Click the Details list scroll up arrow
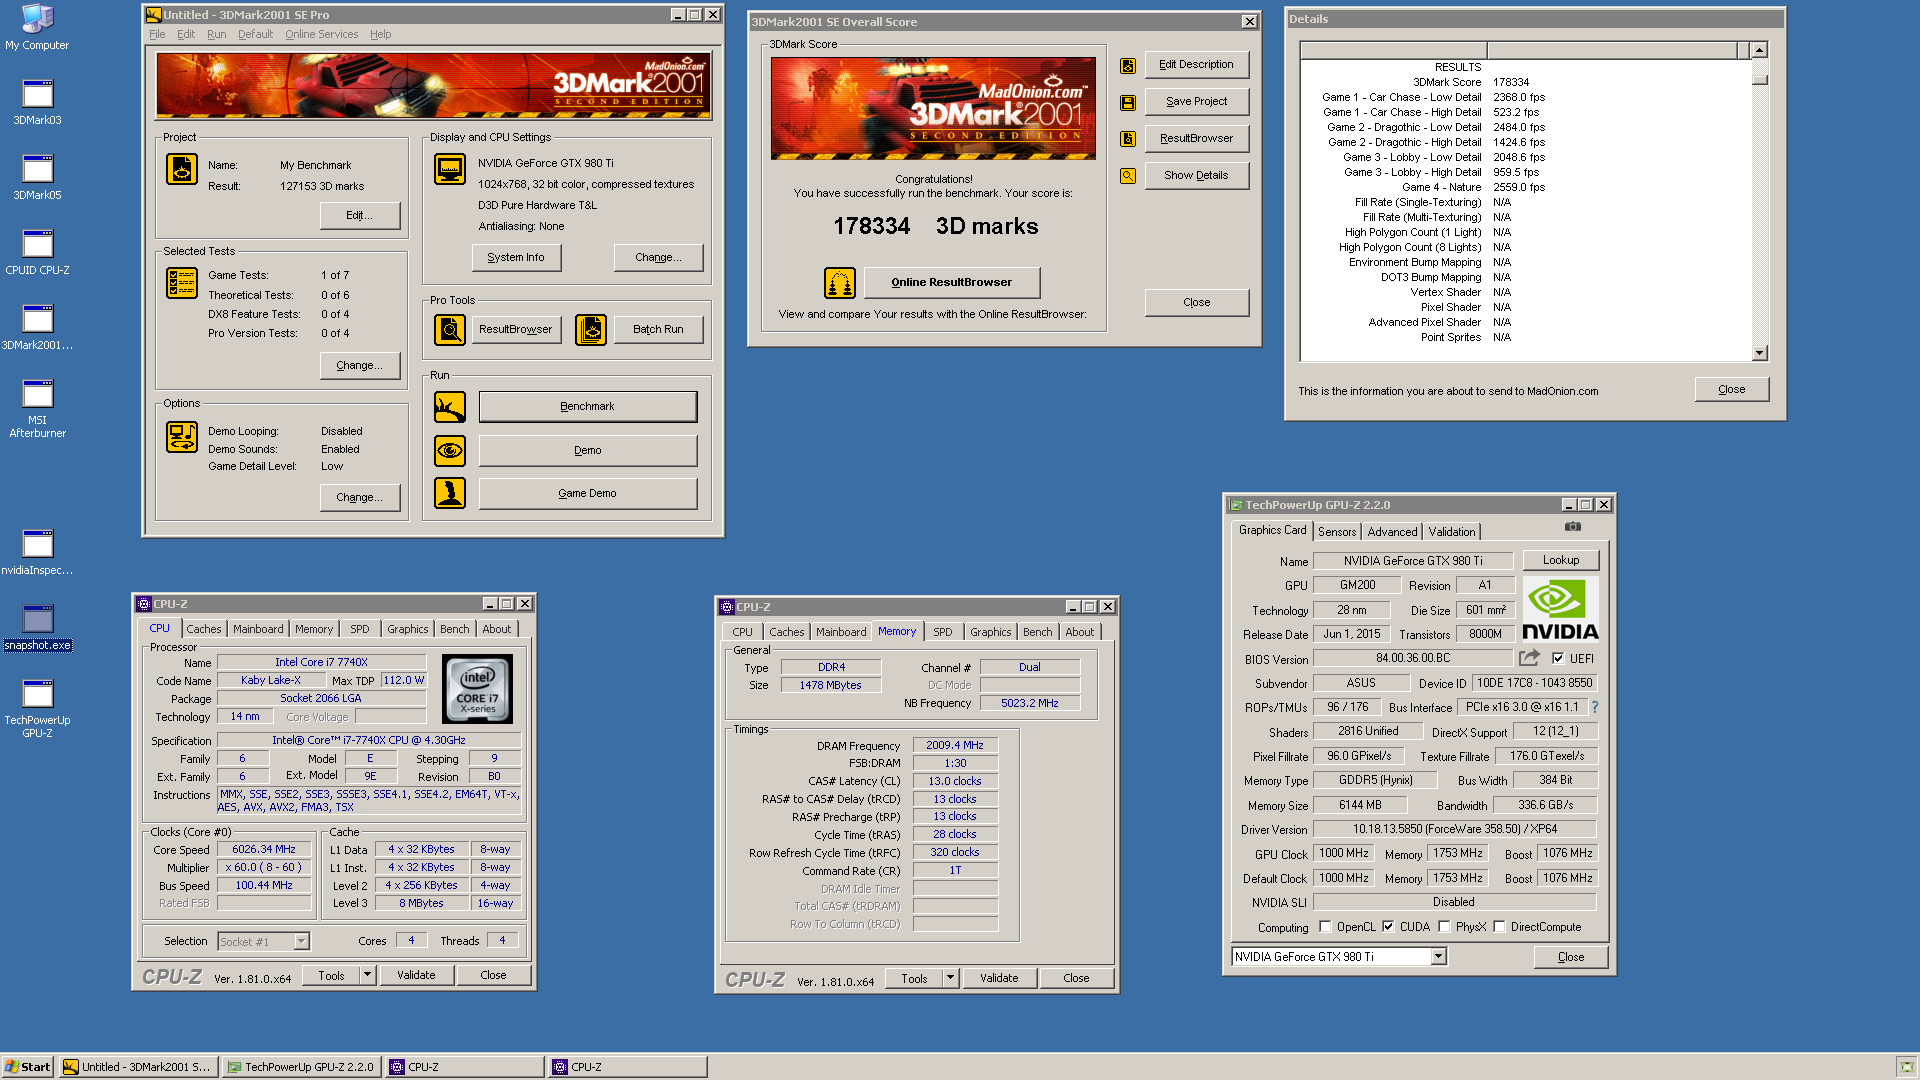Screen dimensions: 1920x1080 coord(1760,50)
